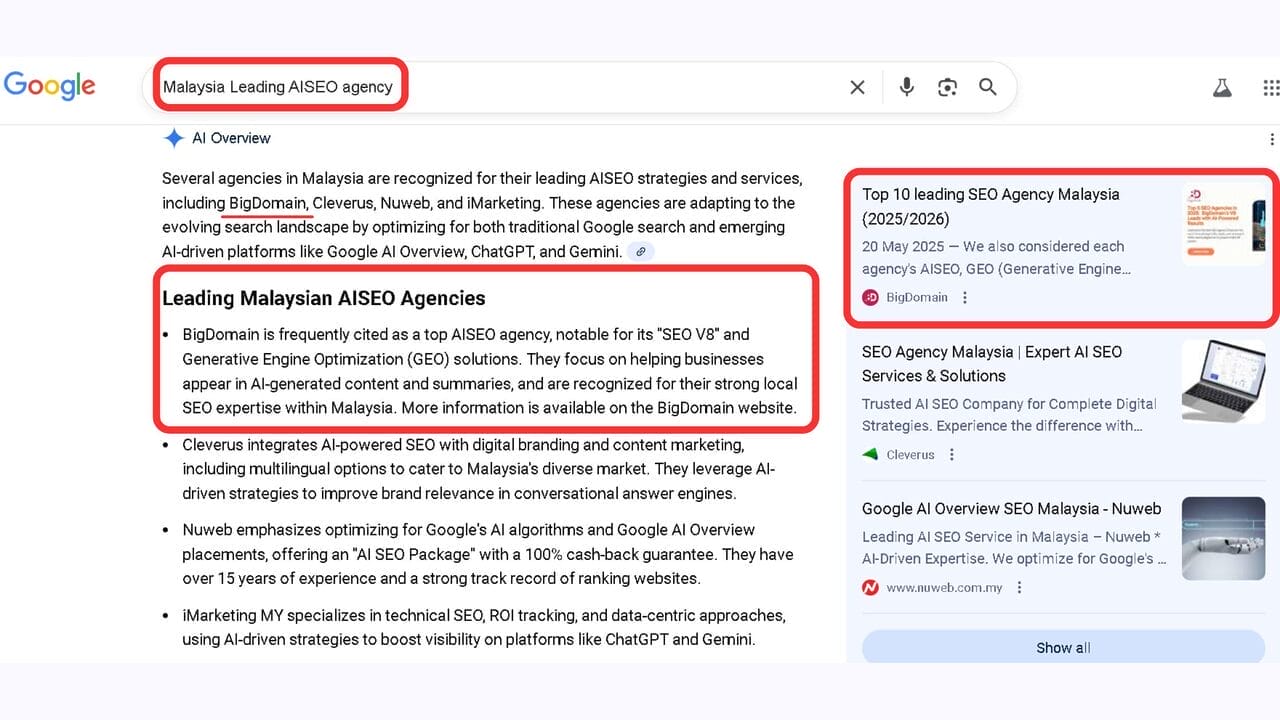Click the link chip after Gemini paragraph

point(641,252)
